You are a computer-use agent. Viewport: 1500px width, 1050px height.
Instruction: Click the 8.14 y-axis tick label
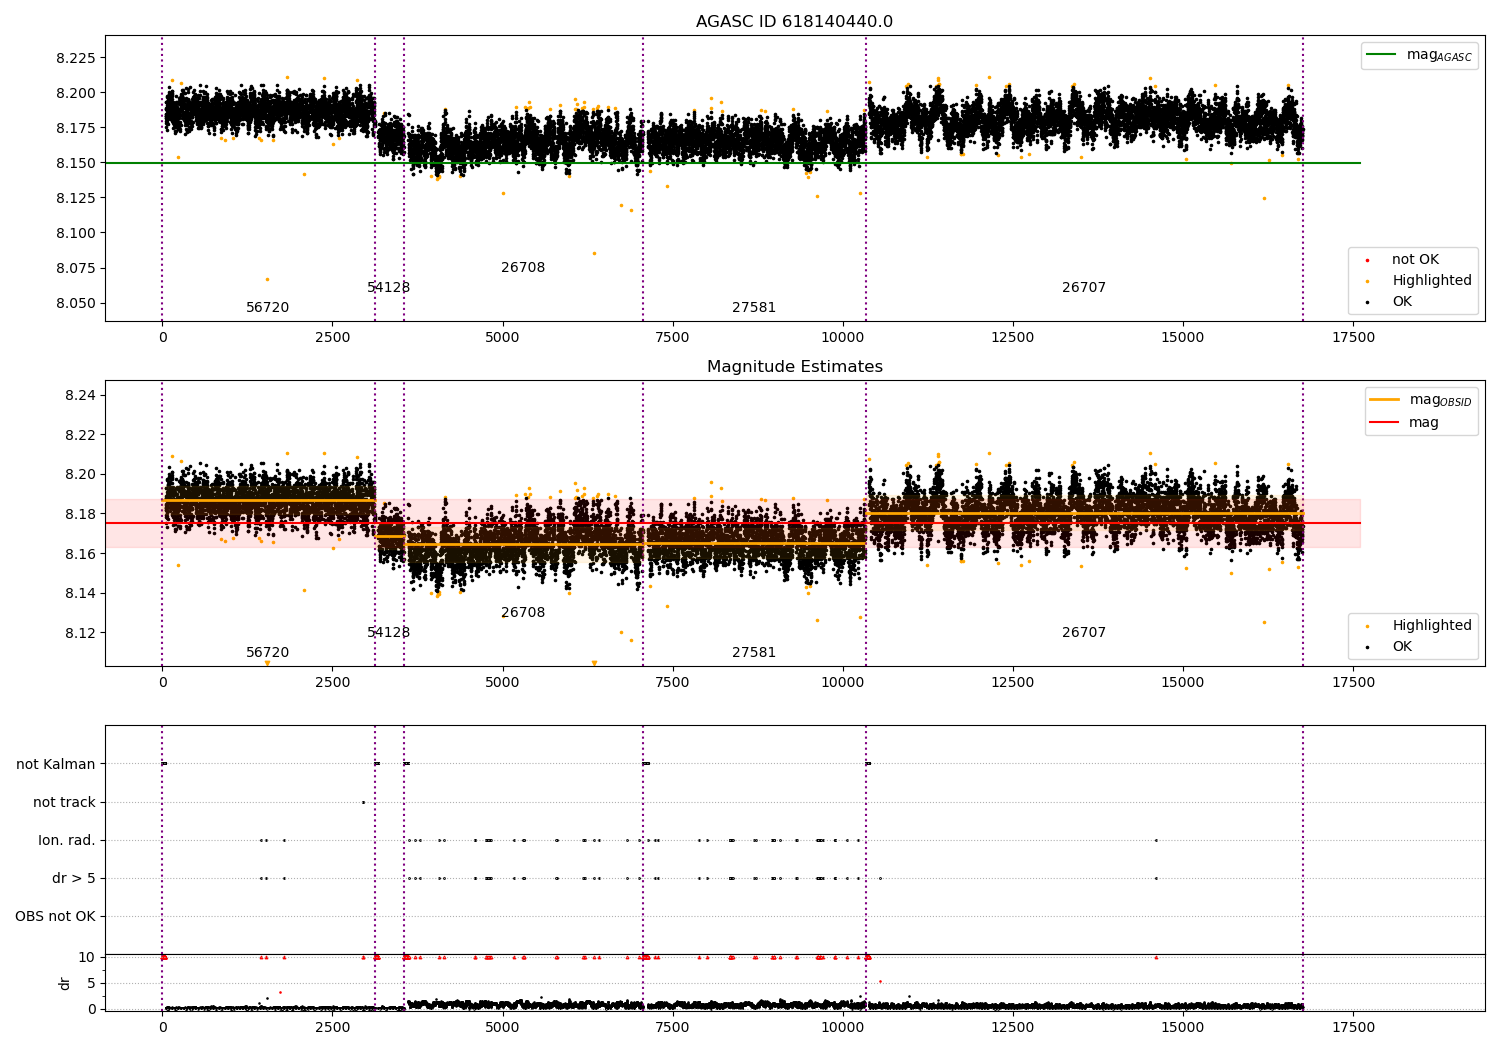click(x=81, y=593)
